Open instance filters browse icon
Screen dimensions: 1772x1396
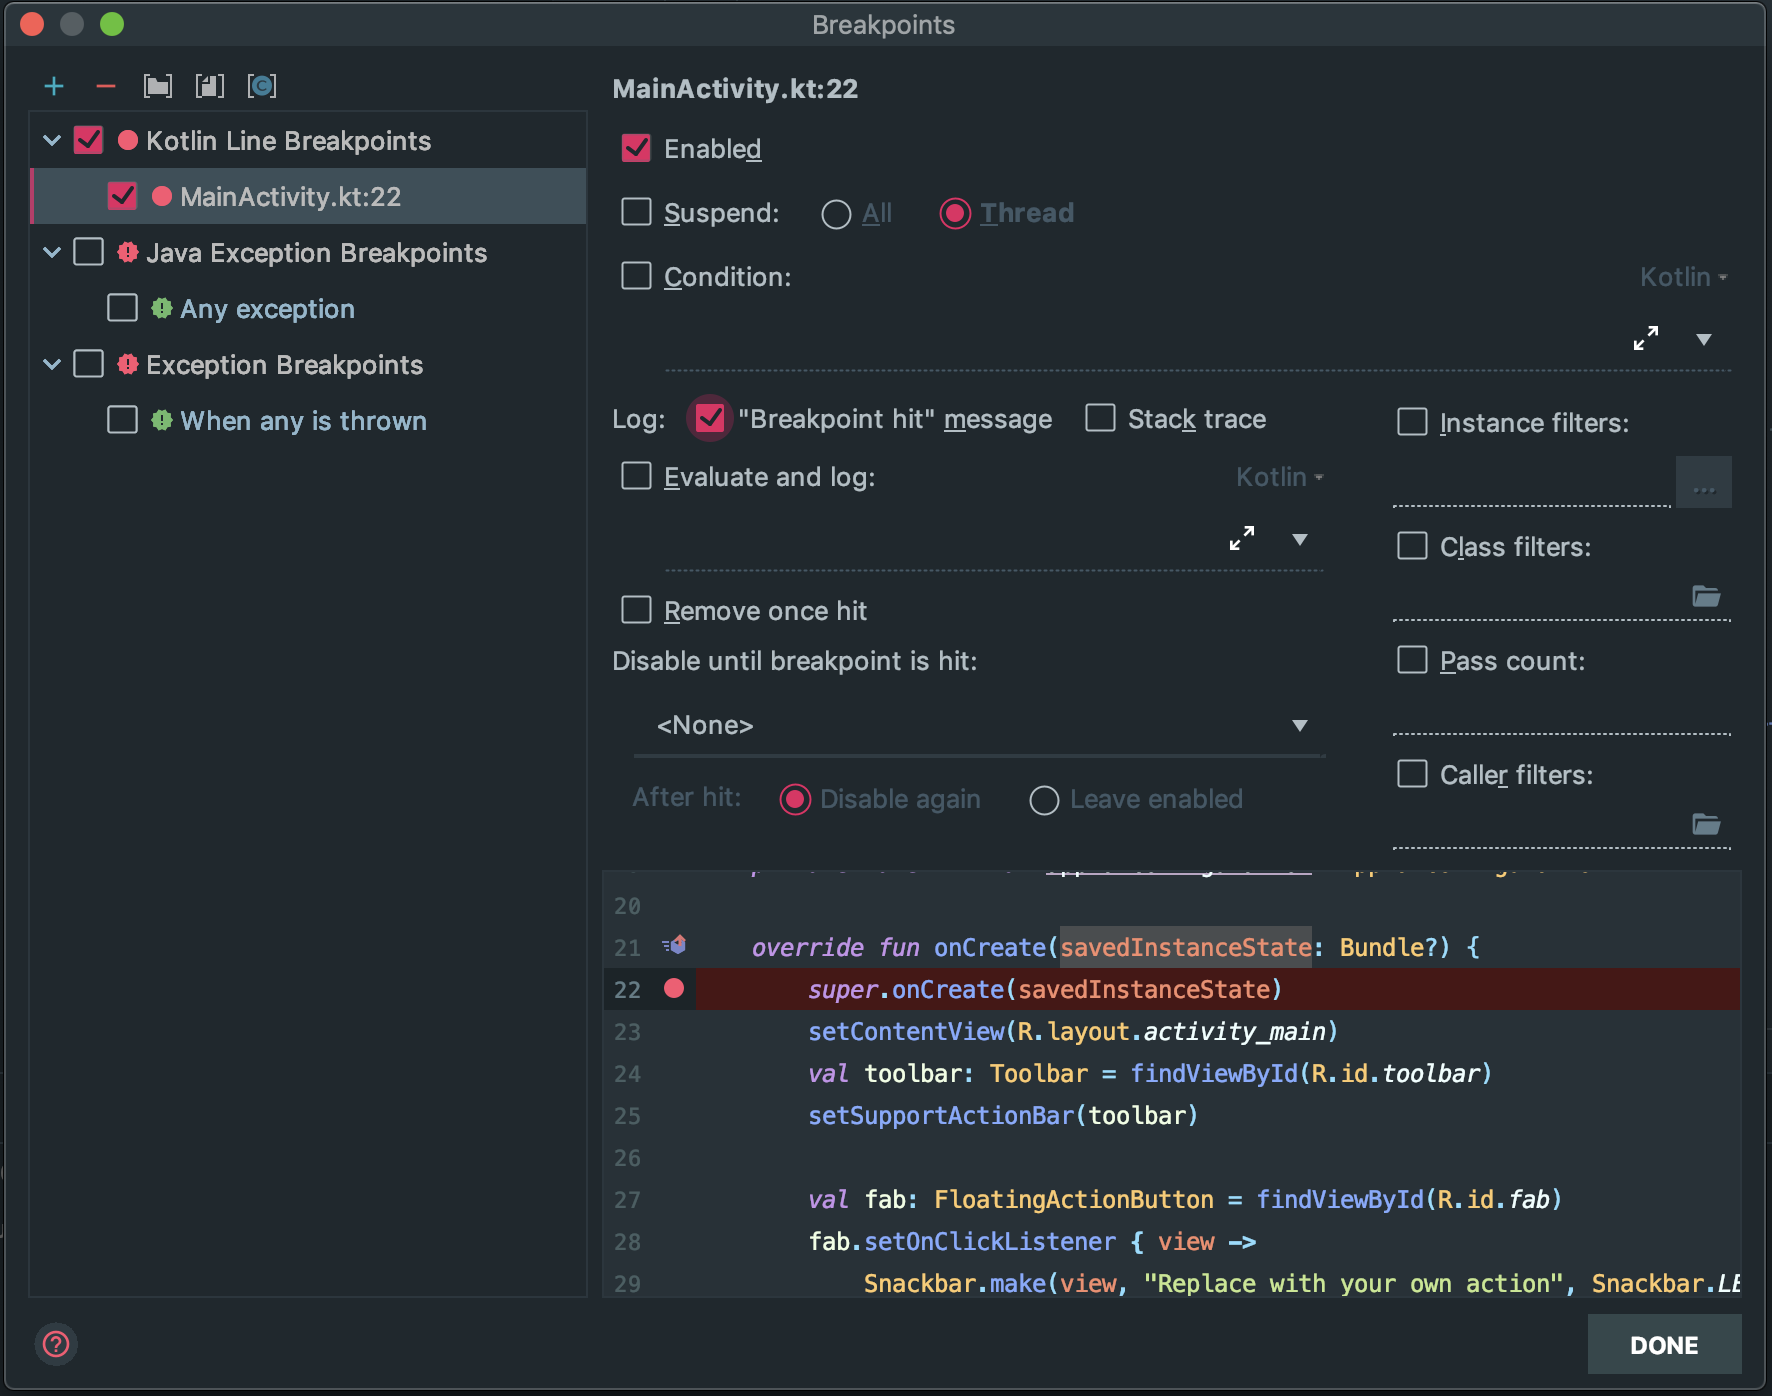coord(1703,481)
